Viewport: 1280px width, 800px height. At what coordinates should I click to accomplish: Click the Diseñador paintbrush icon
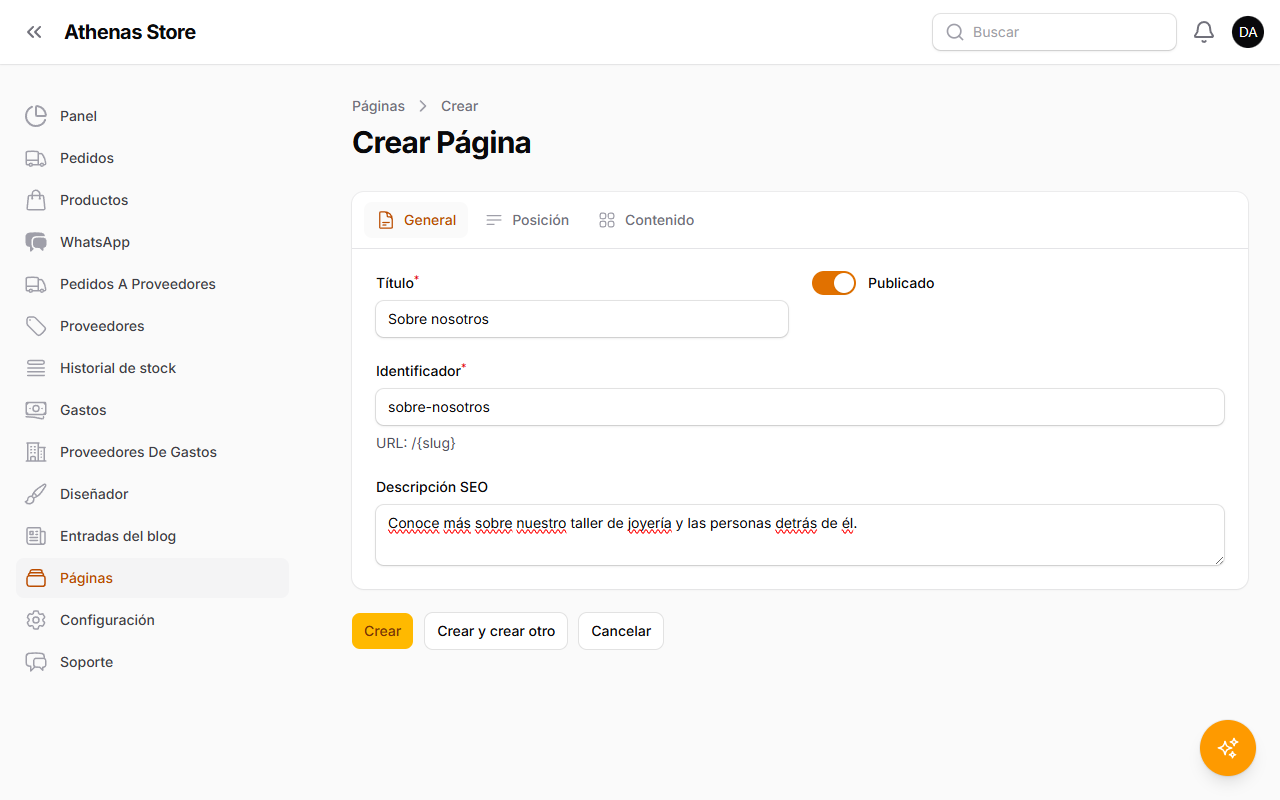(36, 494)
